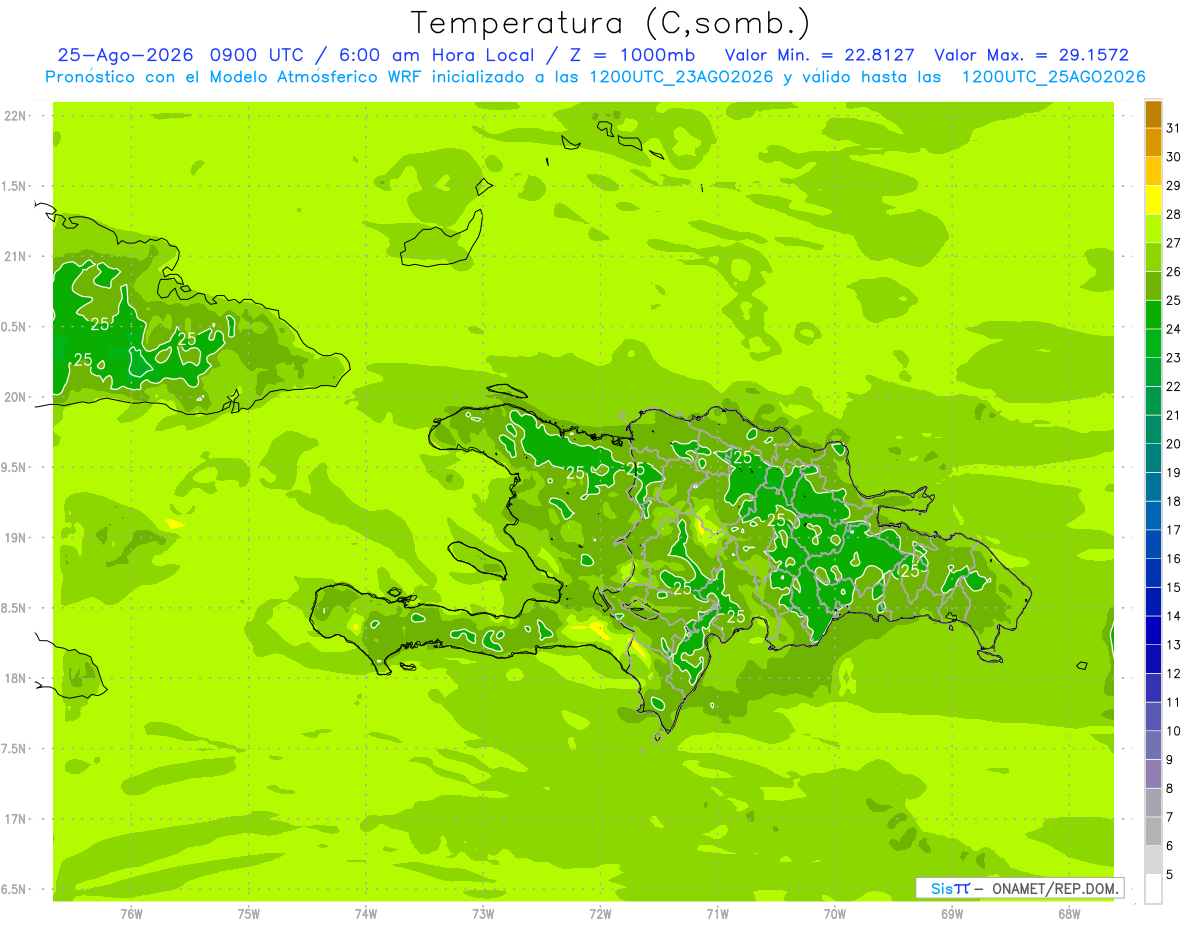Click the '76W' longitude axis label
Screen dimensions: 1200x927
[131, 914]
